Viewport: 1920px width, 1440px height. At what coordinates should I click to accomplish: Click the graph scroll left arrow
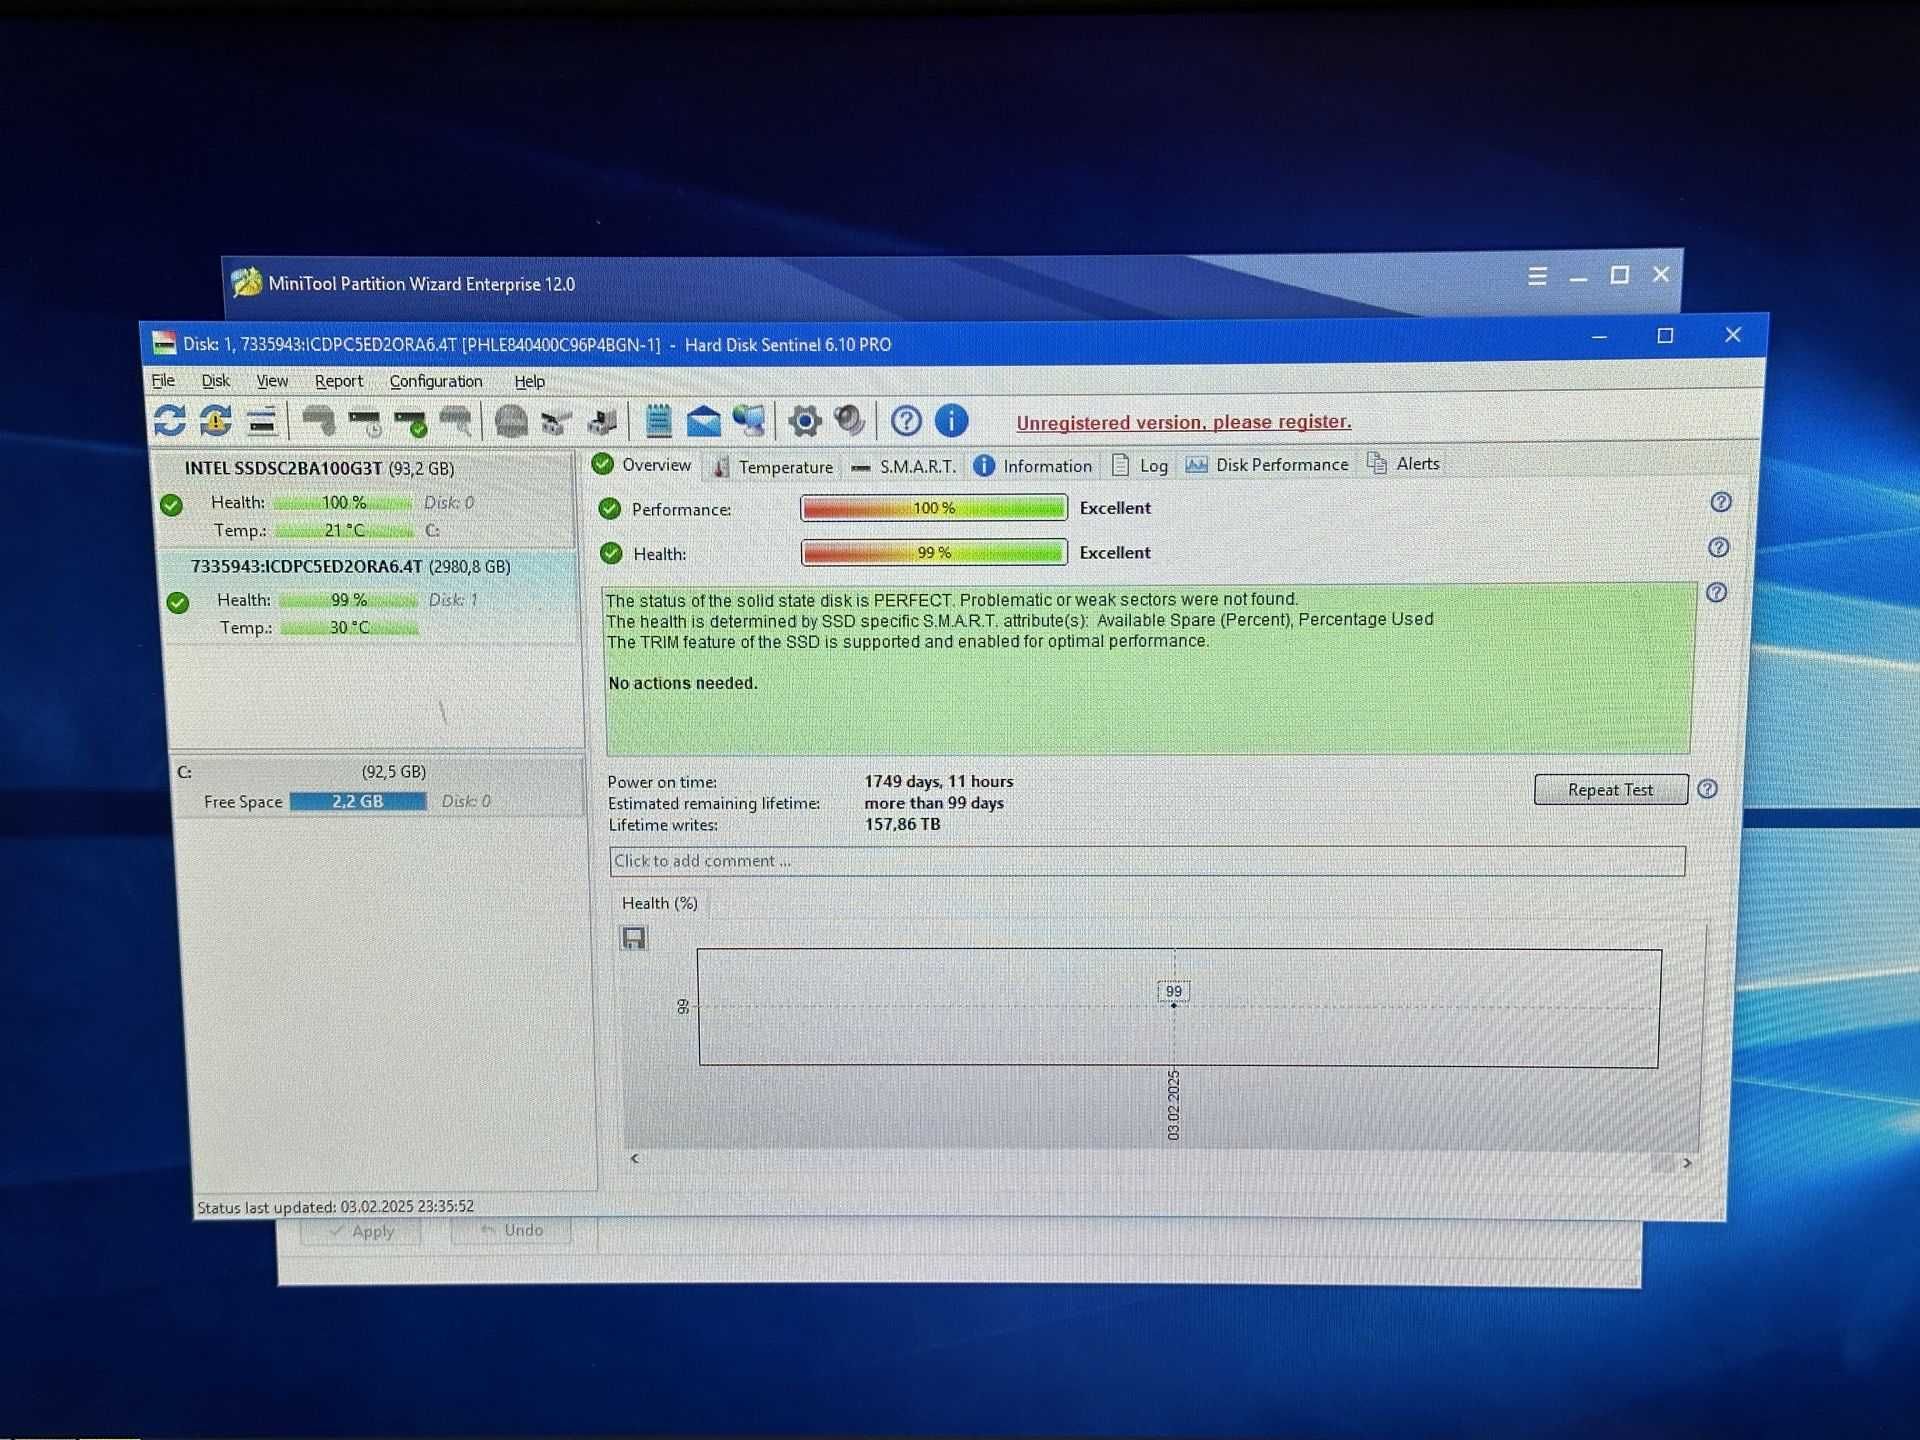(634, 1158)
